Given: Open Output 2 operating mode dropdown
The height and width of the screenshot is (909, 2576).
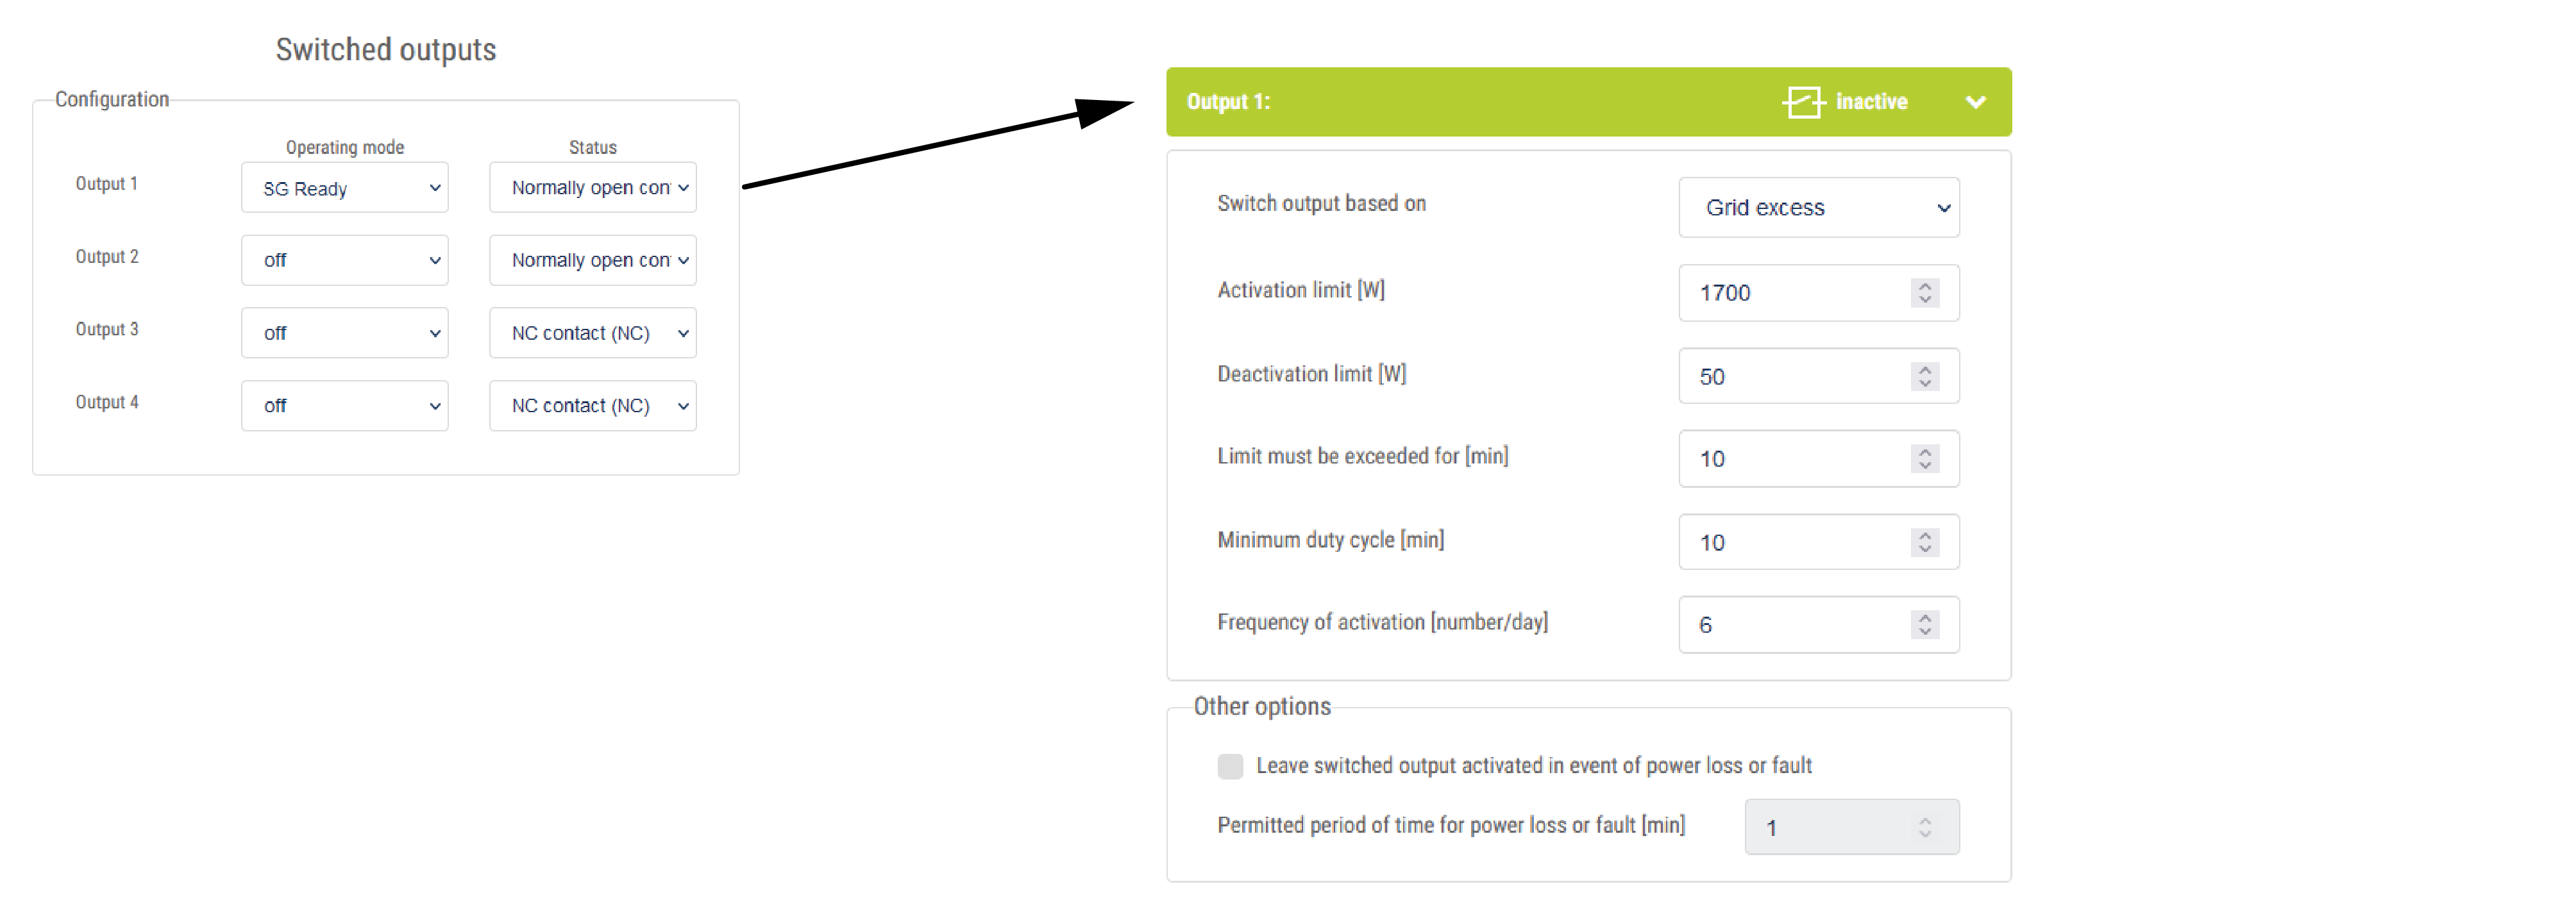Looking at the screenshot, I should (344, 260).
